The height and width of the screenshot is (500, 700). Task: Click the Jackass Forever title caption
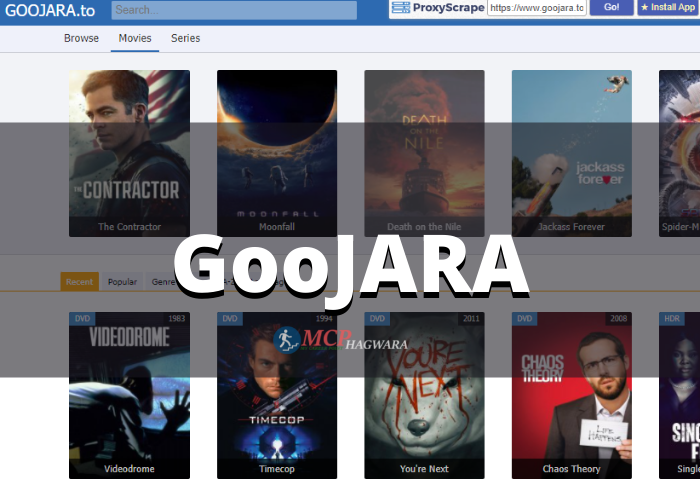point(571,227)
